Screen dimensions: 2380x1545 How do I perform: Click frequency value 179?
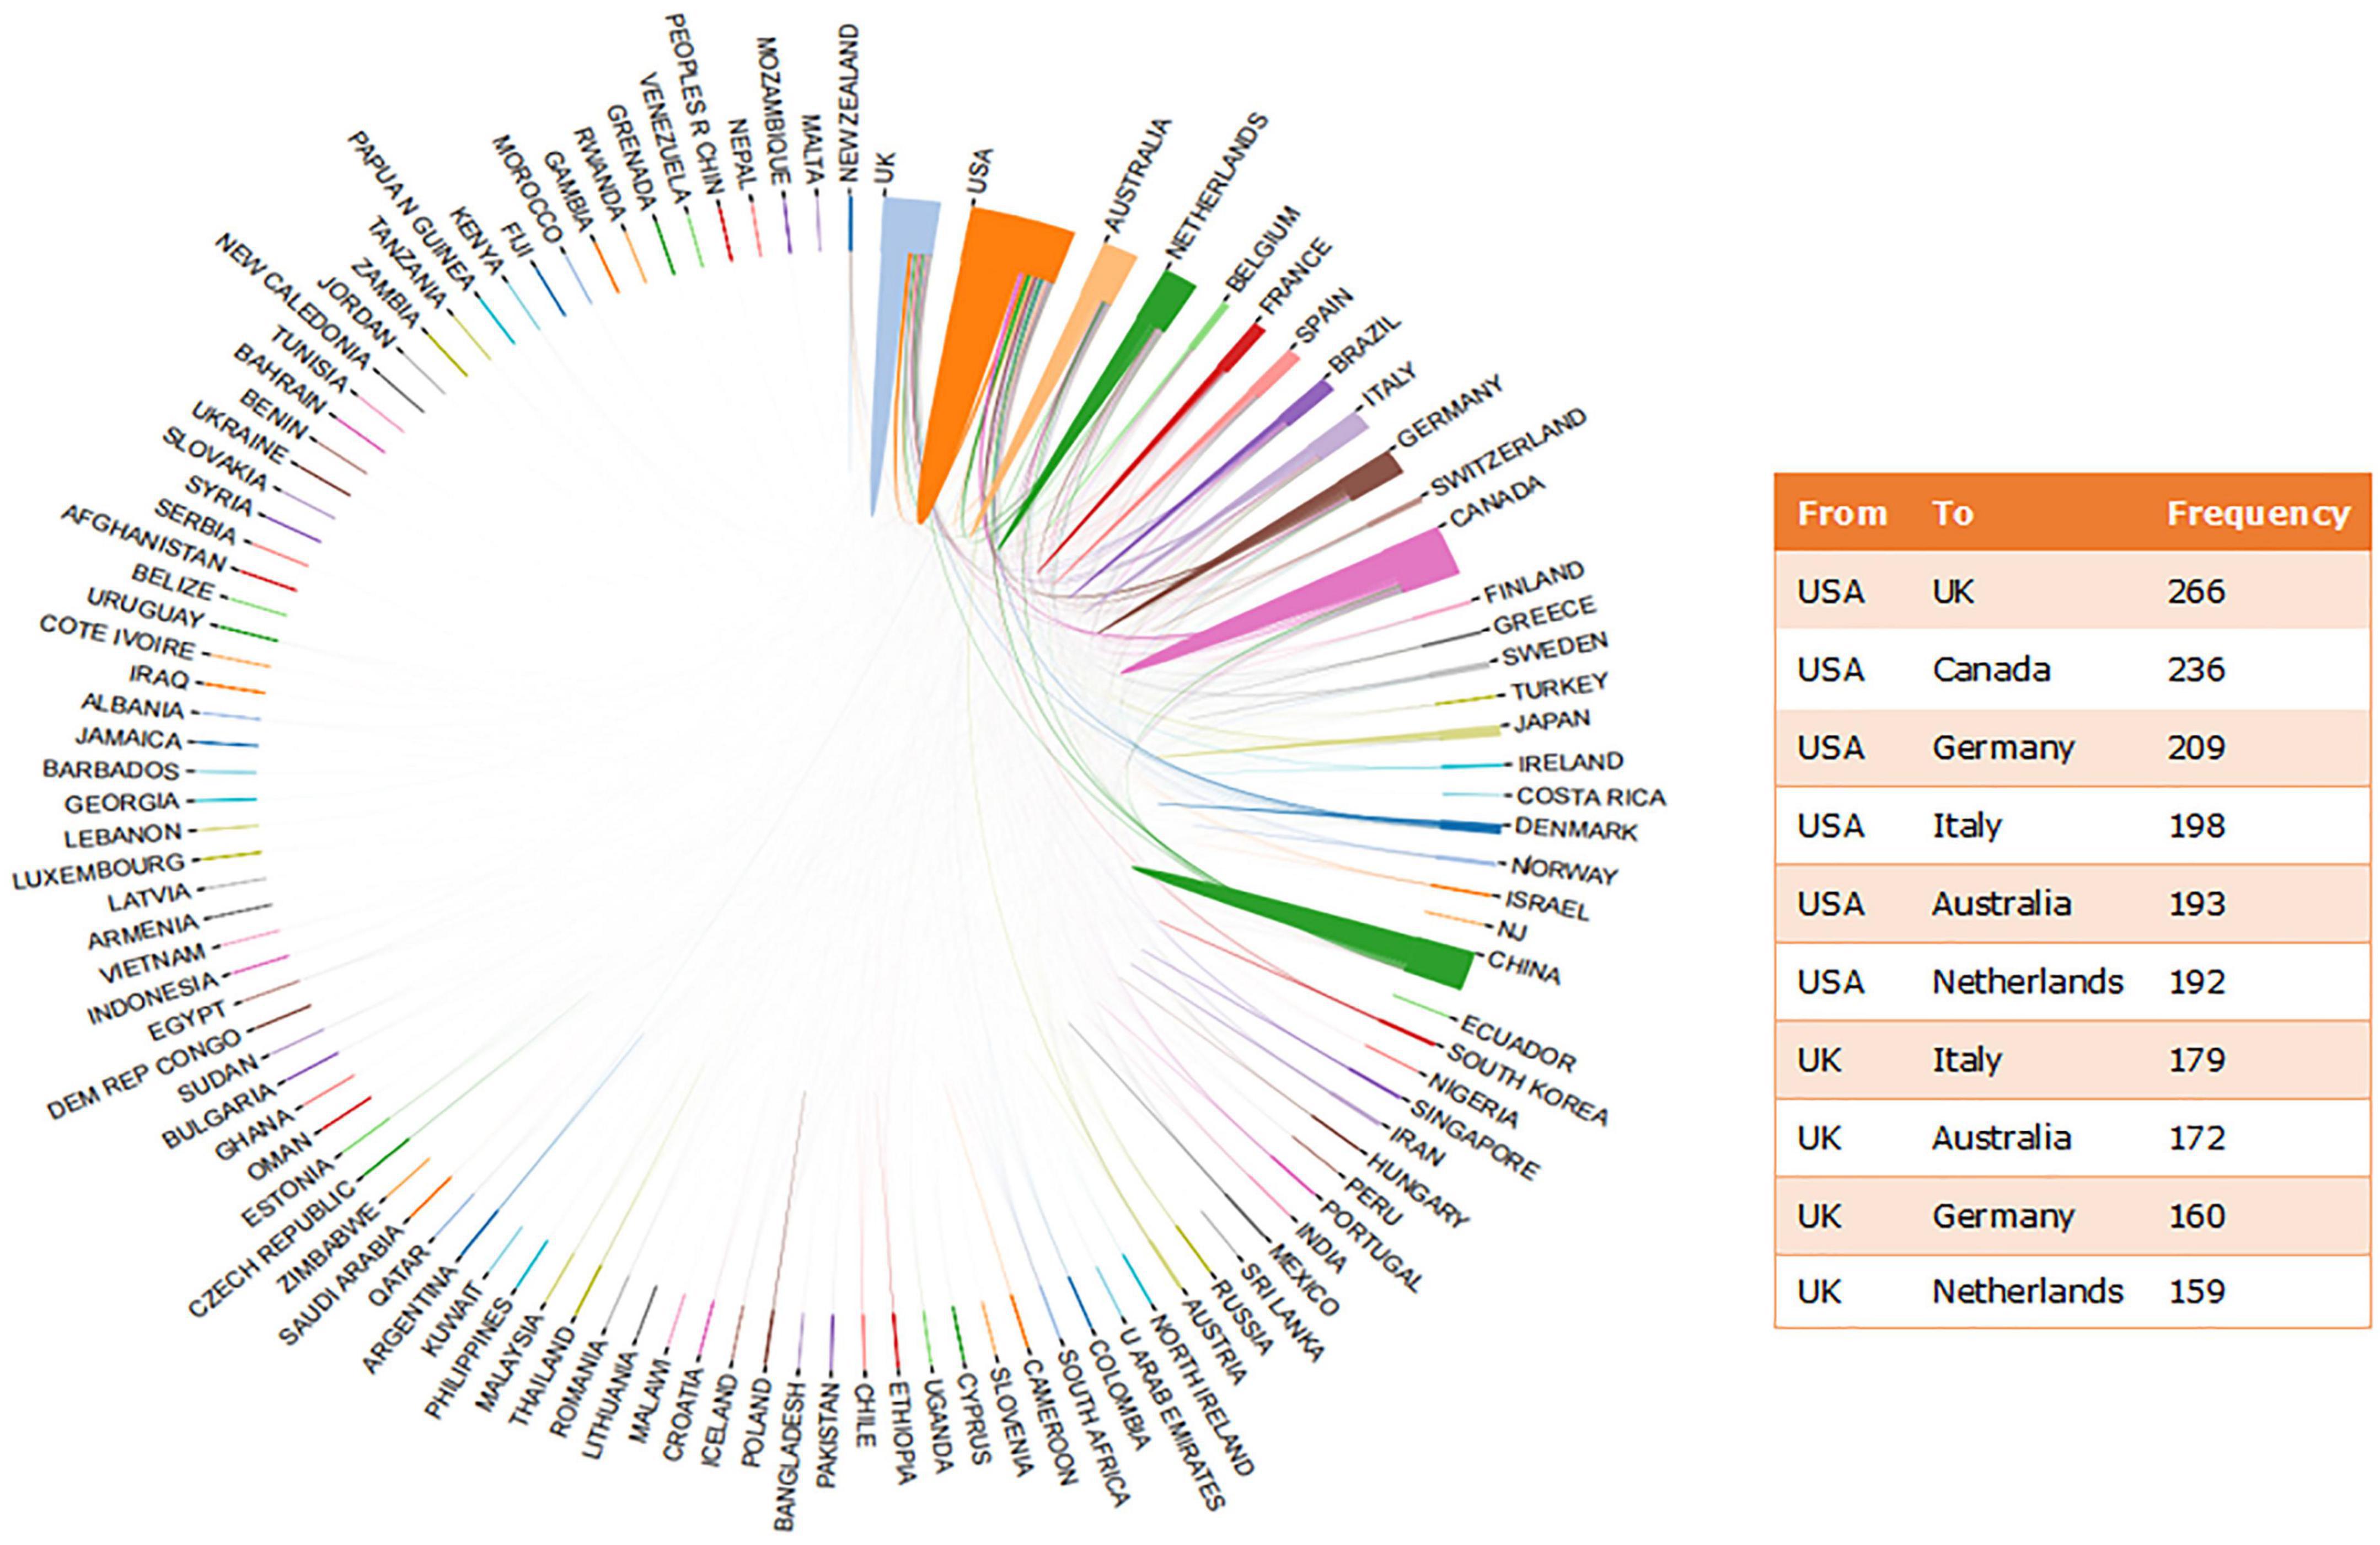point(2196,1059)
